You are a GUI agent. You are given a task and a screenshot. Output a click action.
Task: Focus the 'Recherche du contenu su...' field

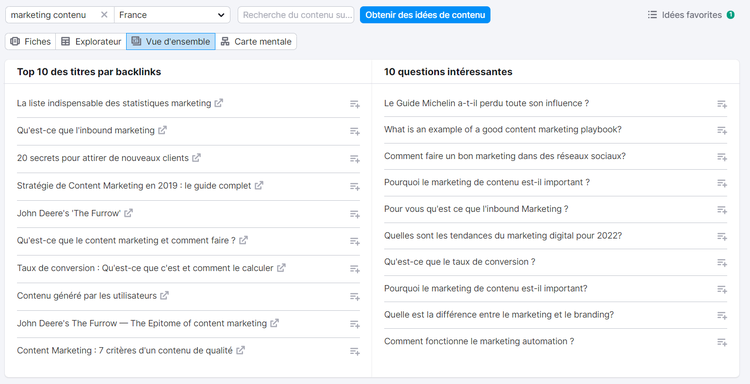point(296,15)
